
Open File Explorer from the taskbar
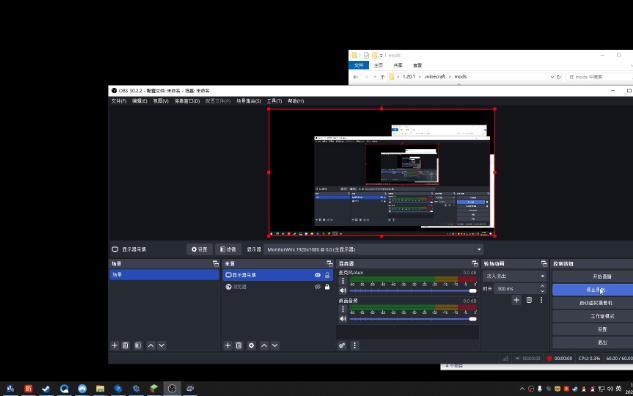pyautogui.click(x=100, y=388)
